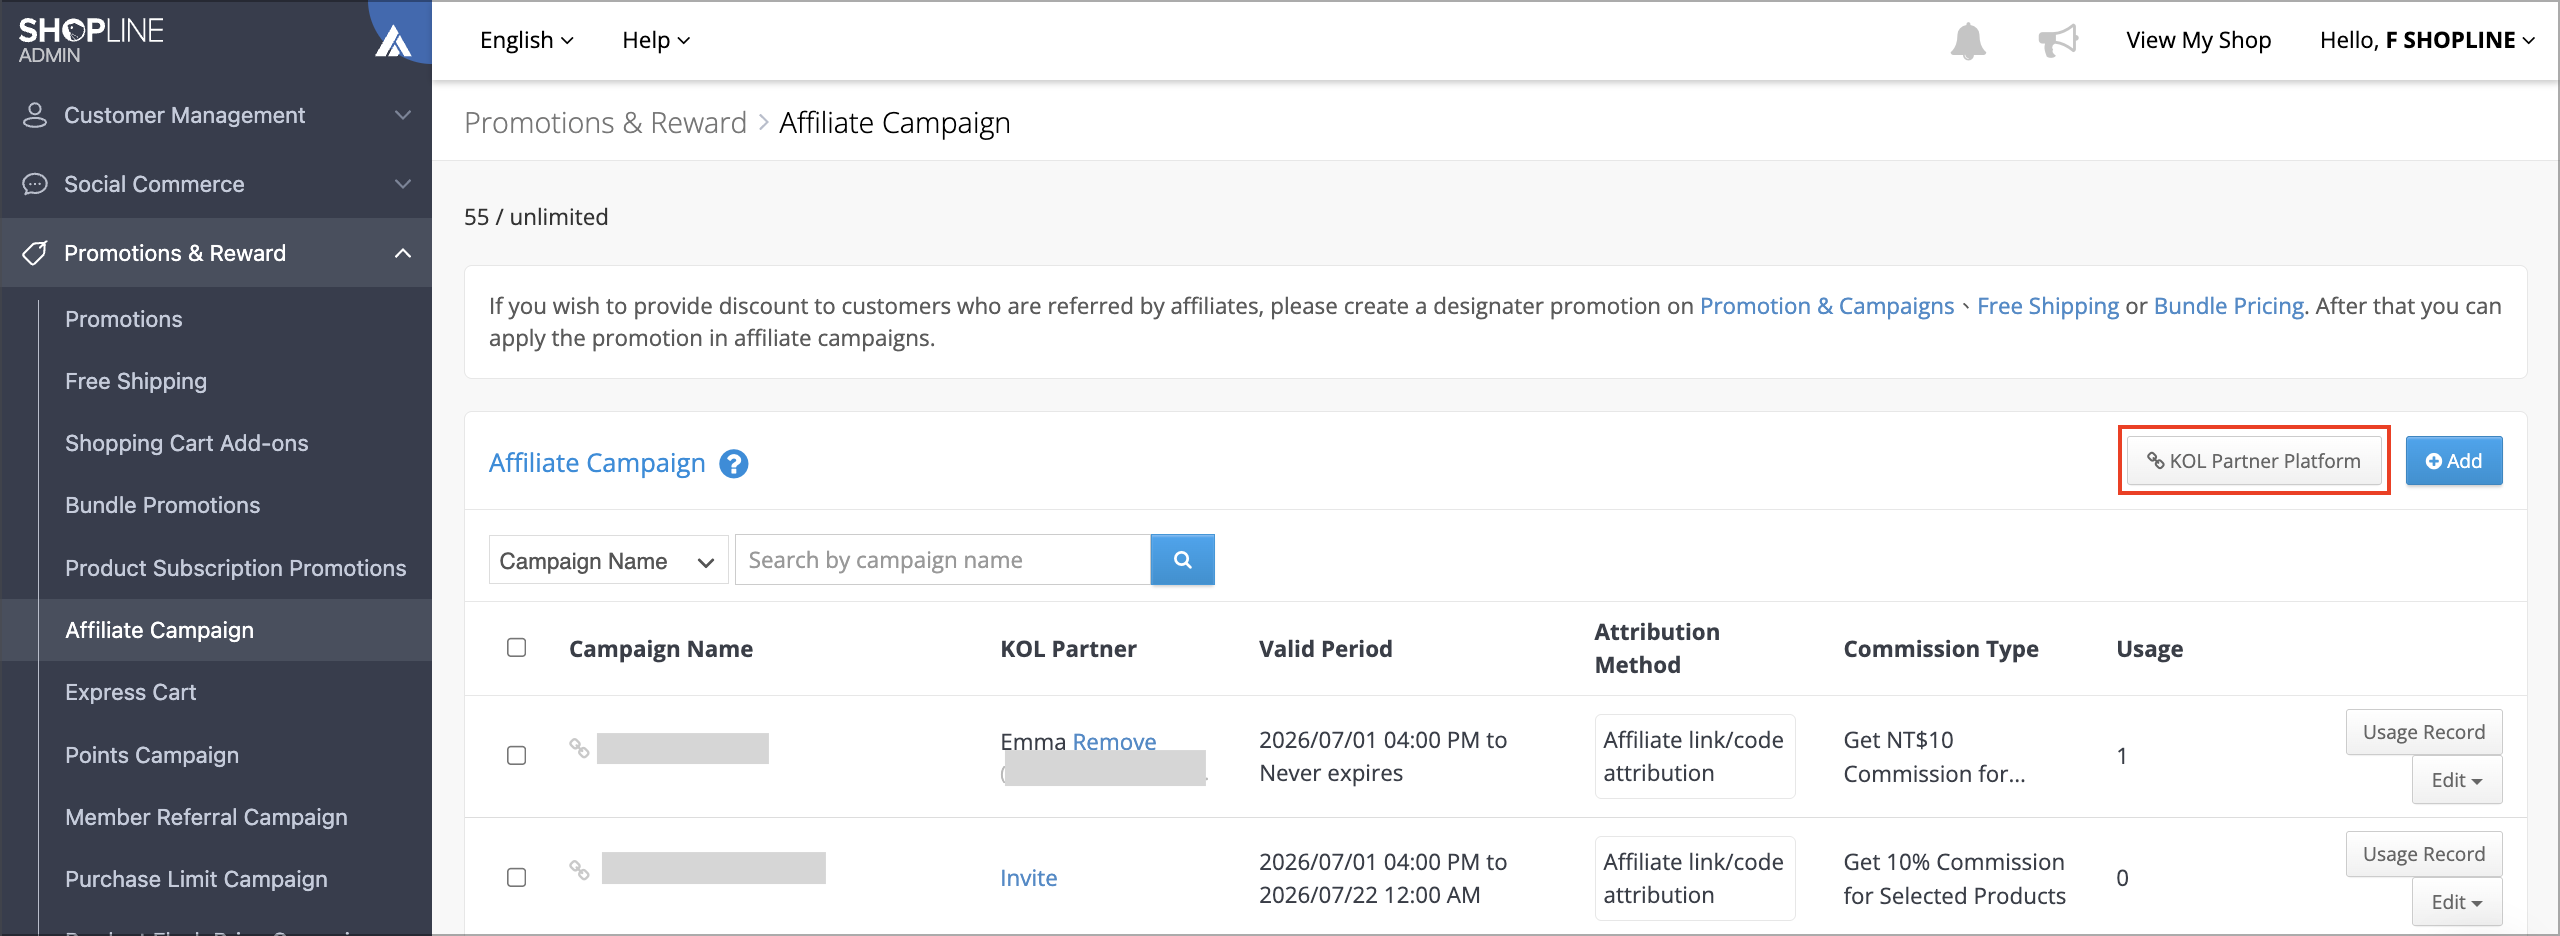
Task: Open Purchase Limit Campaign menu item
Action: coord(197,879)
